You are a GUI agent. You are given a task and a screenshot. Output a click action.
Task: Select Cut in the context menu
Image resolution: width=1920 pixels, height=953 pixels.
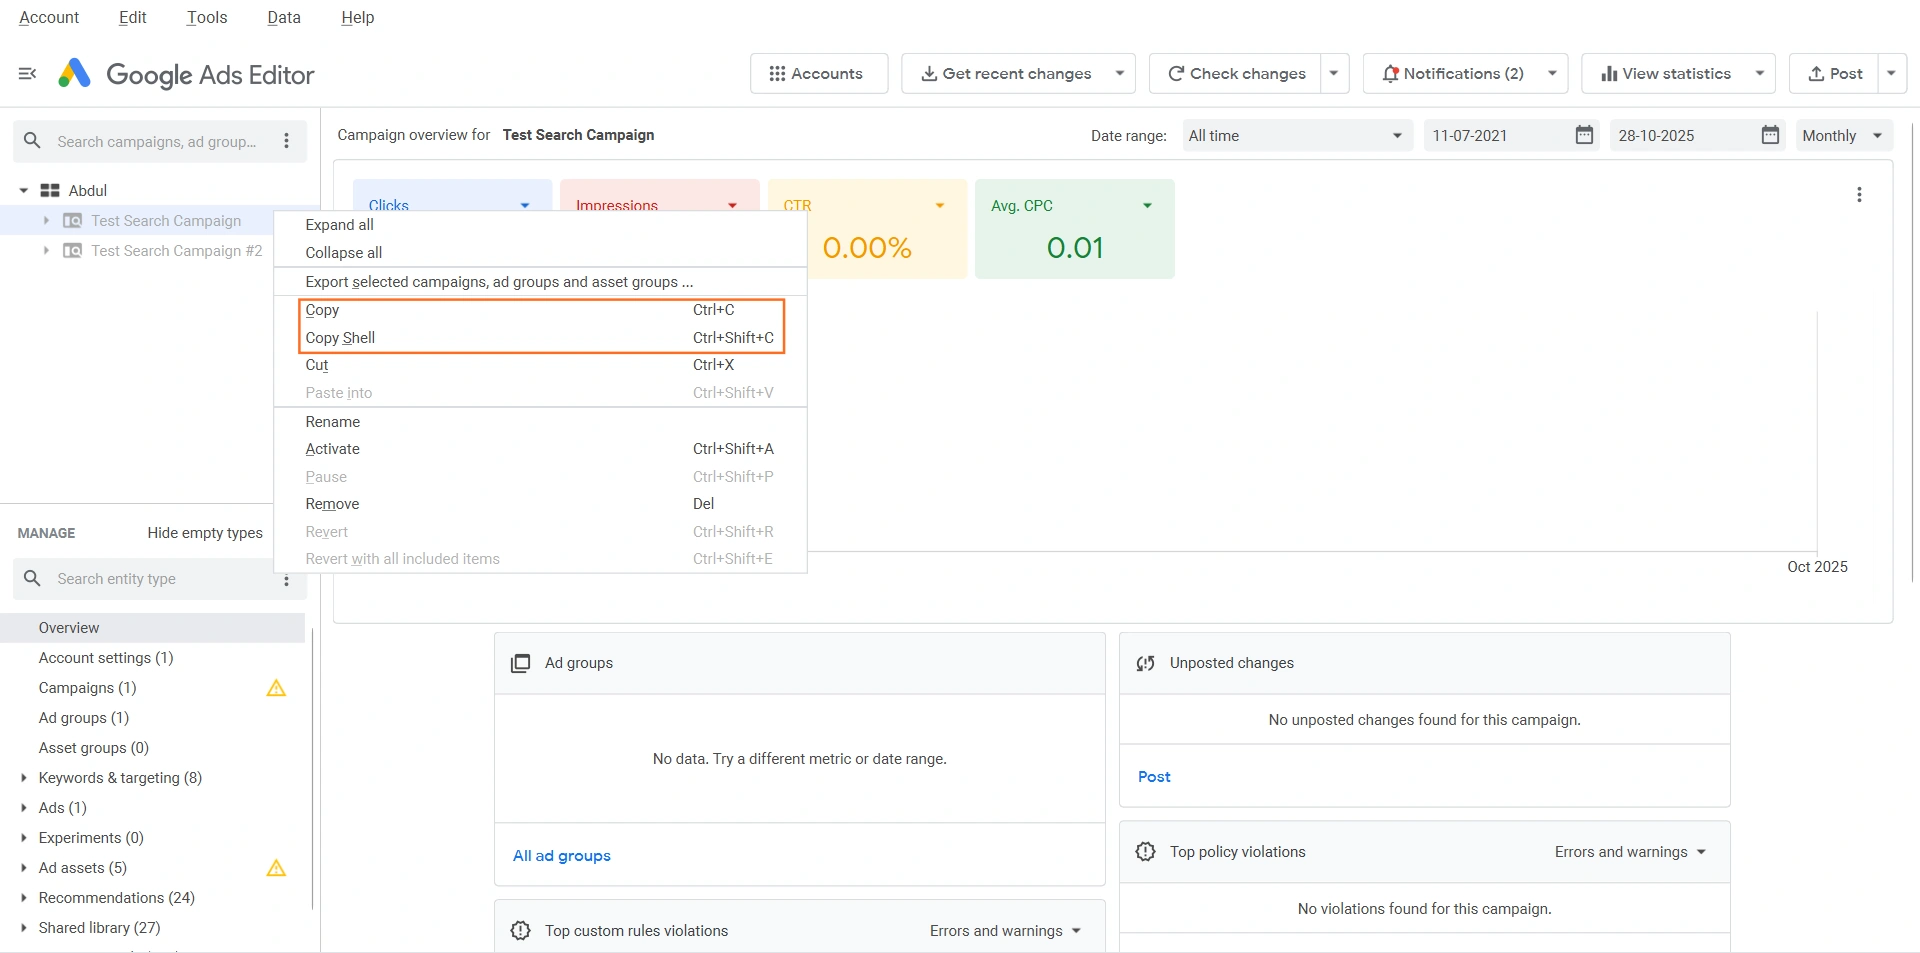coord(541,365)
